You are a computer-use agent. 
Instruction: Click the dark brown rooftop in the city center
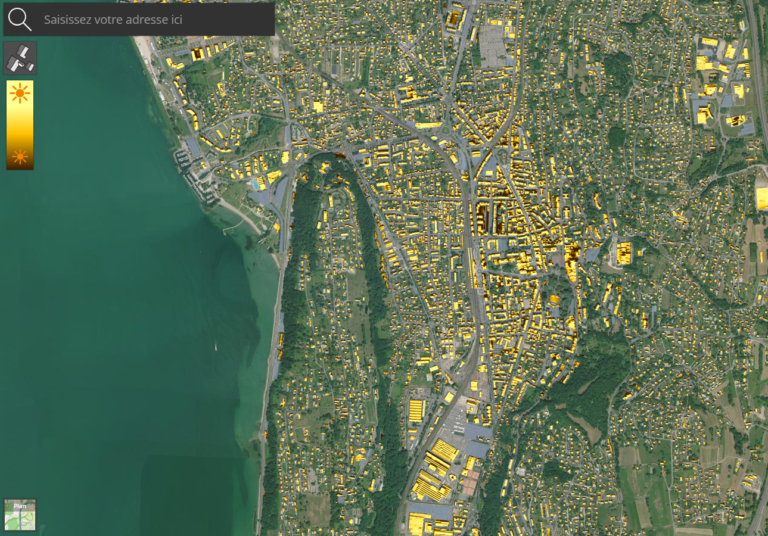point(492,217)
